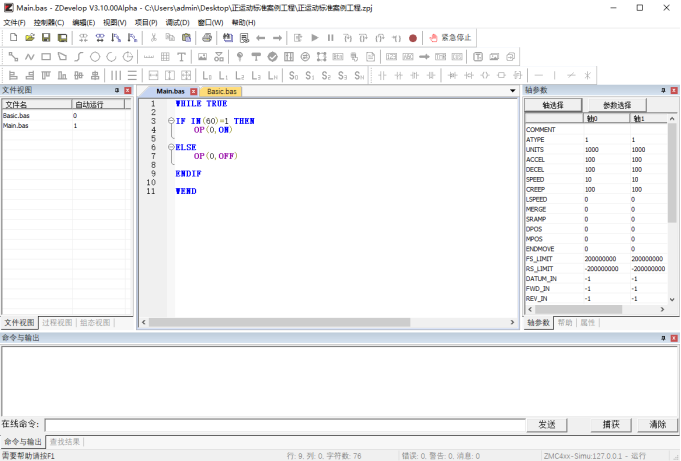681x461 pixels.
Task: Click the navigate forward arrow icon
Action: 277,38
